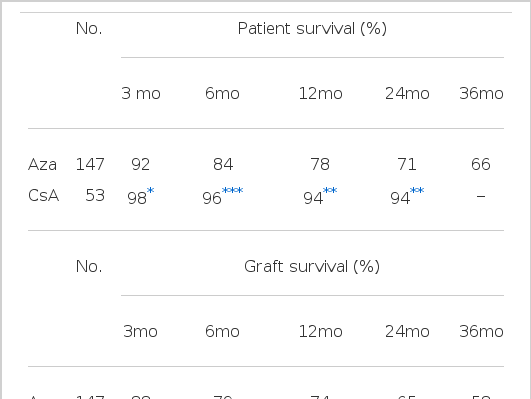Select the 'Aza' row label in patient table
The height and width of the screenshot is (399, 531).
(x=42, y=165)
